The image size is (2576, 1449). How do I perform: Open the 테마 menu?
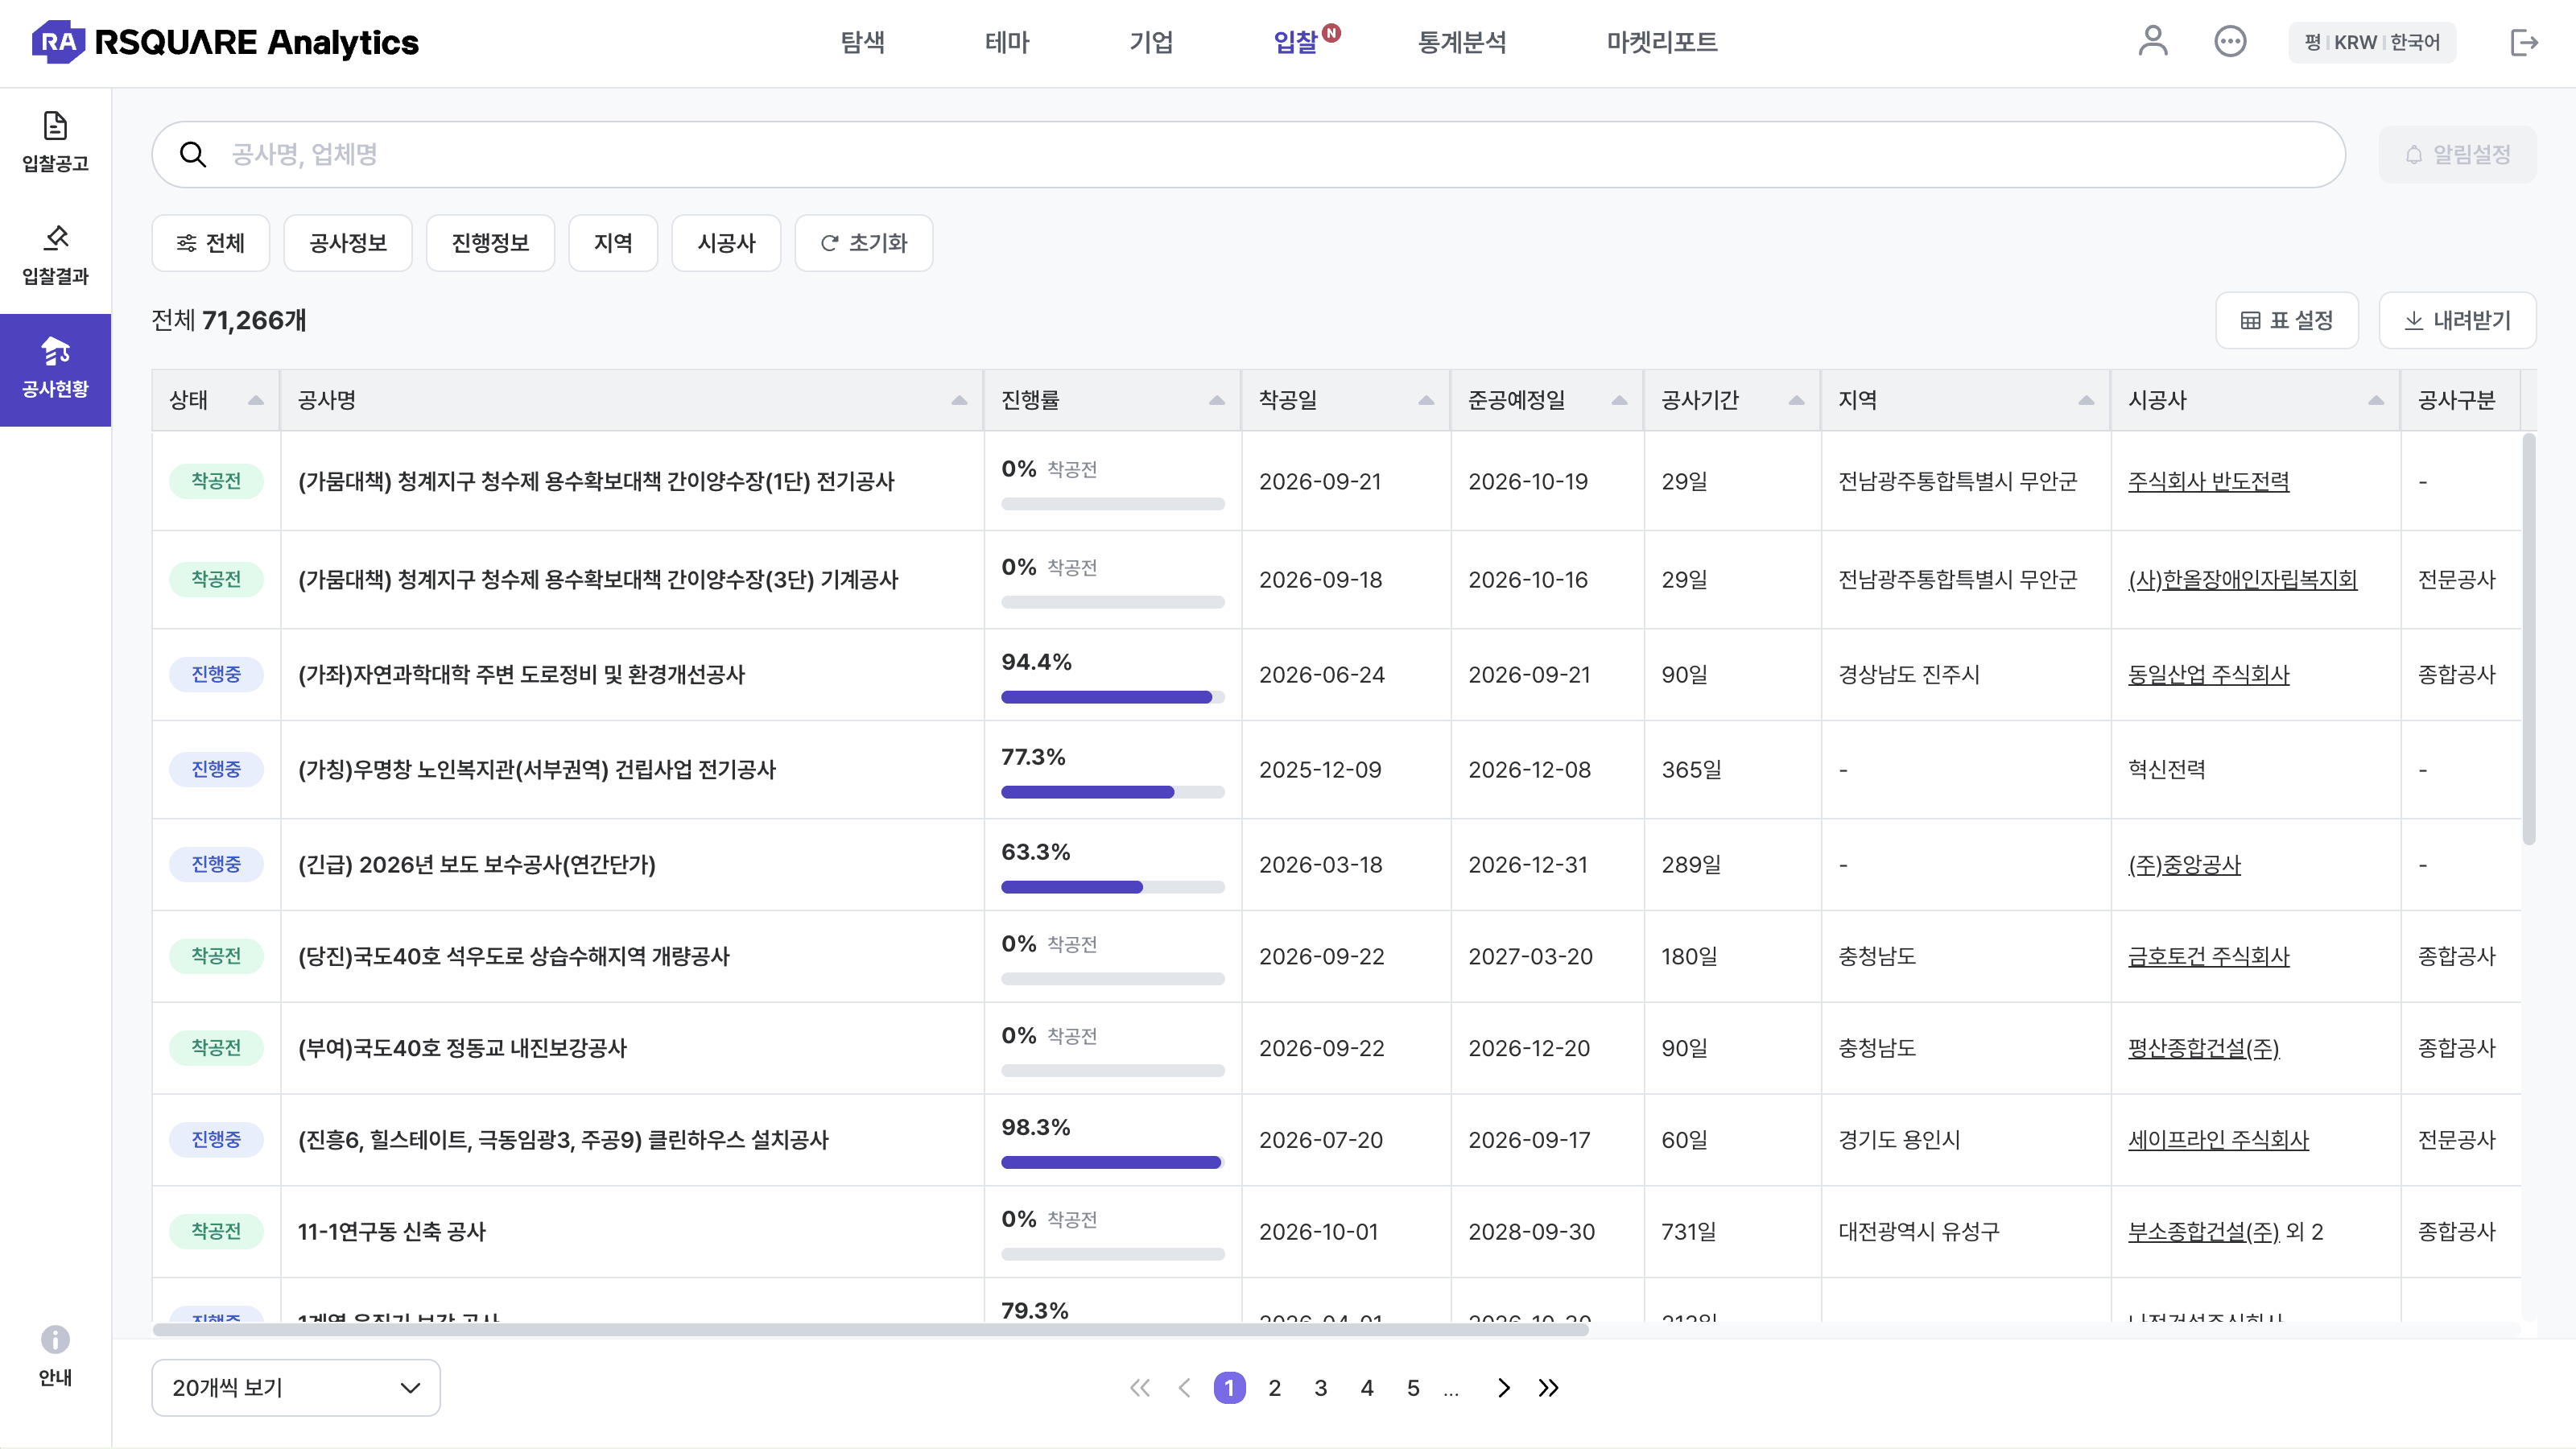[x=1007, y=42]
